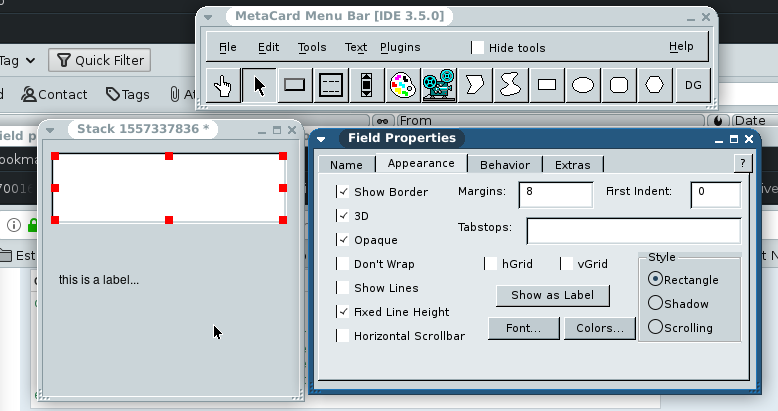The image size is (778, 411).
Task: Switch to the Behavior tab
Action: pos(505,165)
